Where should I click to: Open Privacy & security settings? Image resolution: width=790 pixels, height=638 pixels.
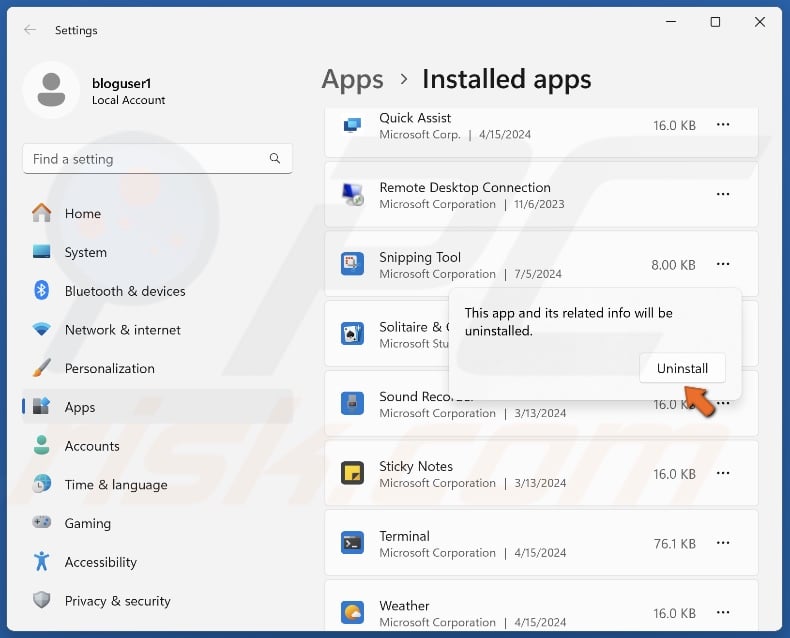157,601
